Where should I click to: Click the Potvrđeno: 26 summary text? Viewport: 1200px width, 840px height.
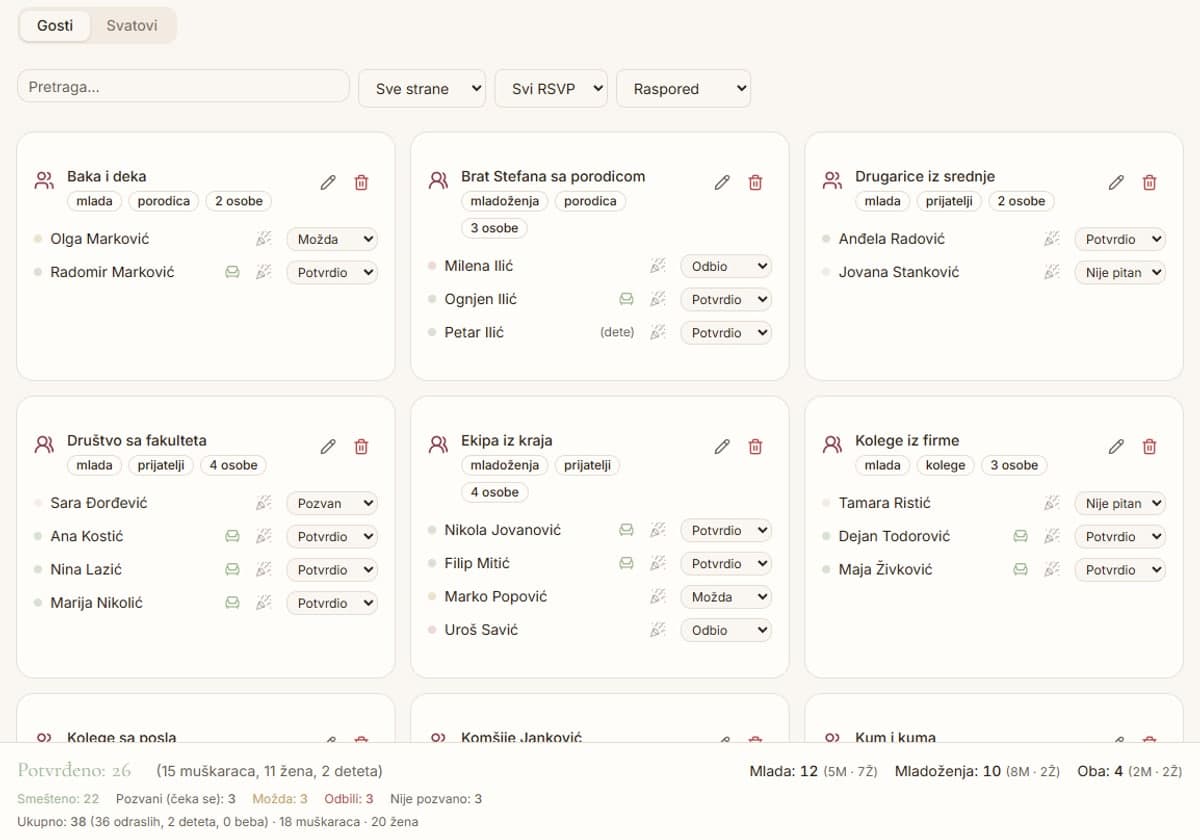click(75, 770)
